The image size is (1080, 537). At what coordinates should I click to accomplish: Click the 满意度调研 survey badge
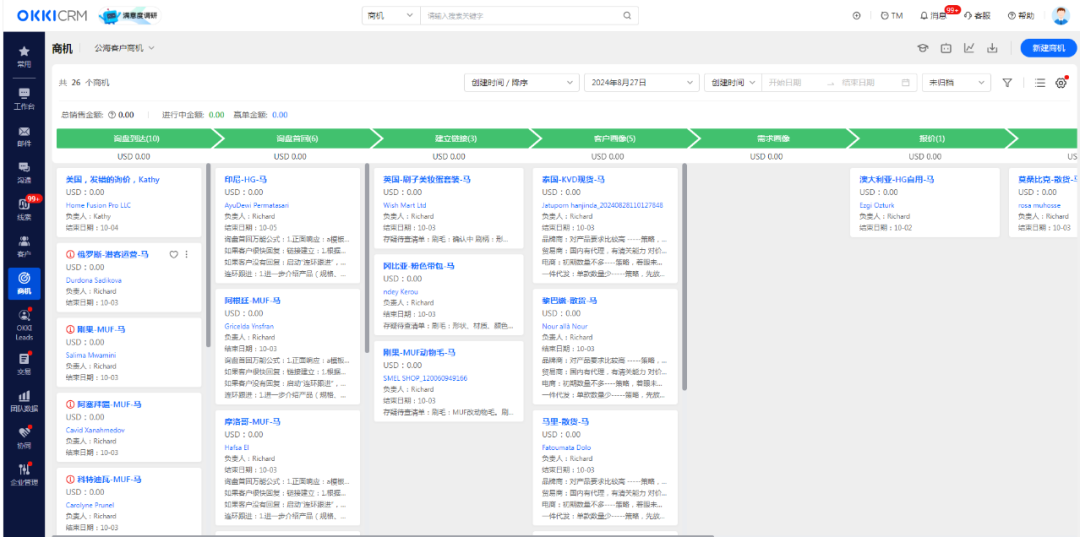(129, 15)
